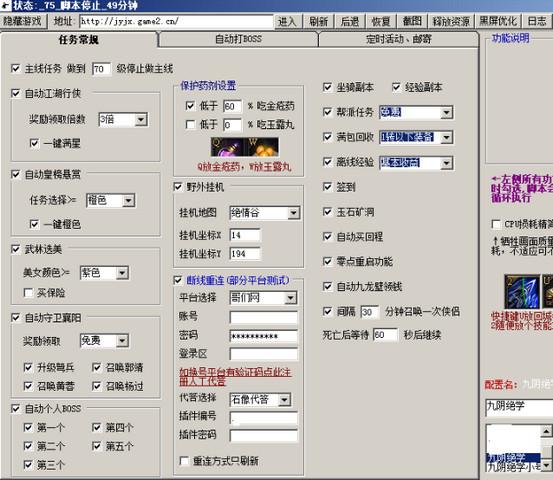Click the 后退 button

(x=350, y=21)
